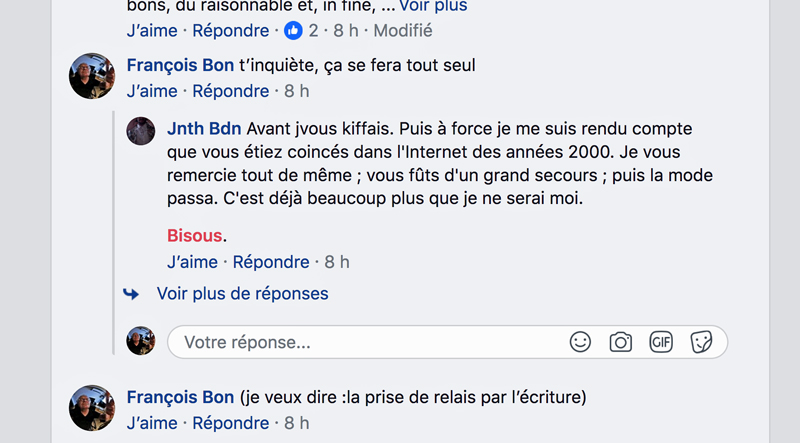Like François Bon's "t'inquiète" comment
The image size is (800, 443).
[152, 91]
